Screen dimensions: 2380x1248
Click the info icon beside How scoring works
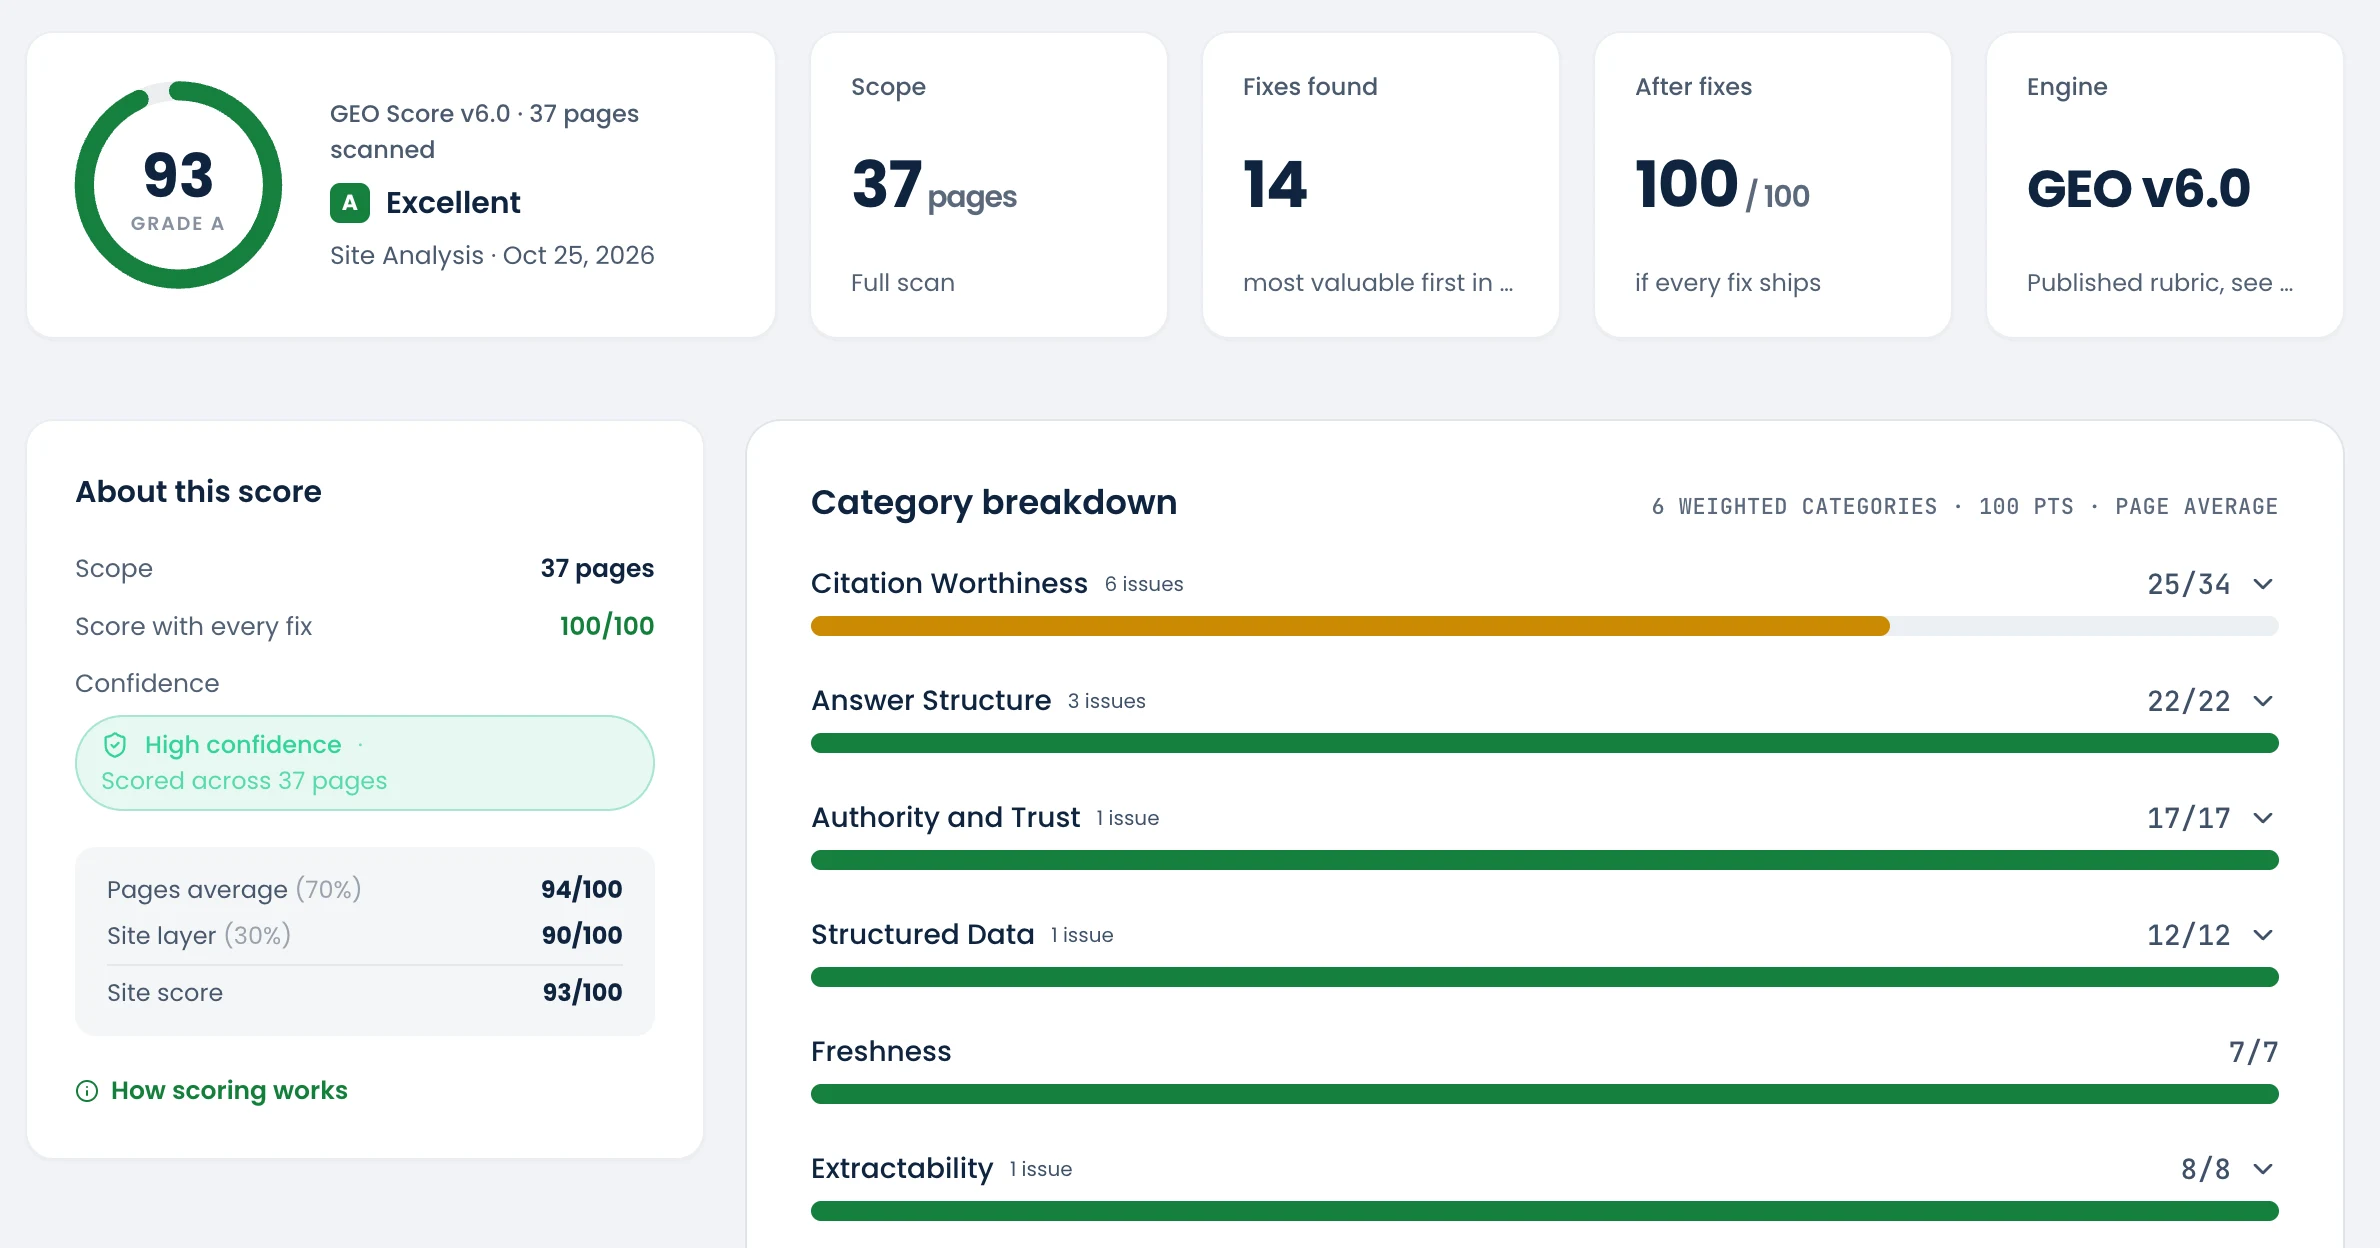point(87,1091)
